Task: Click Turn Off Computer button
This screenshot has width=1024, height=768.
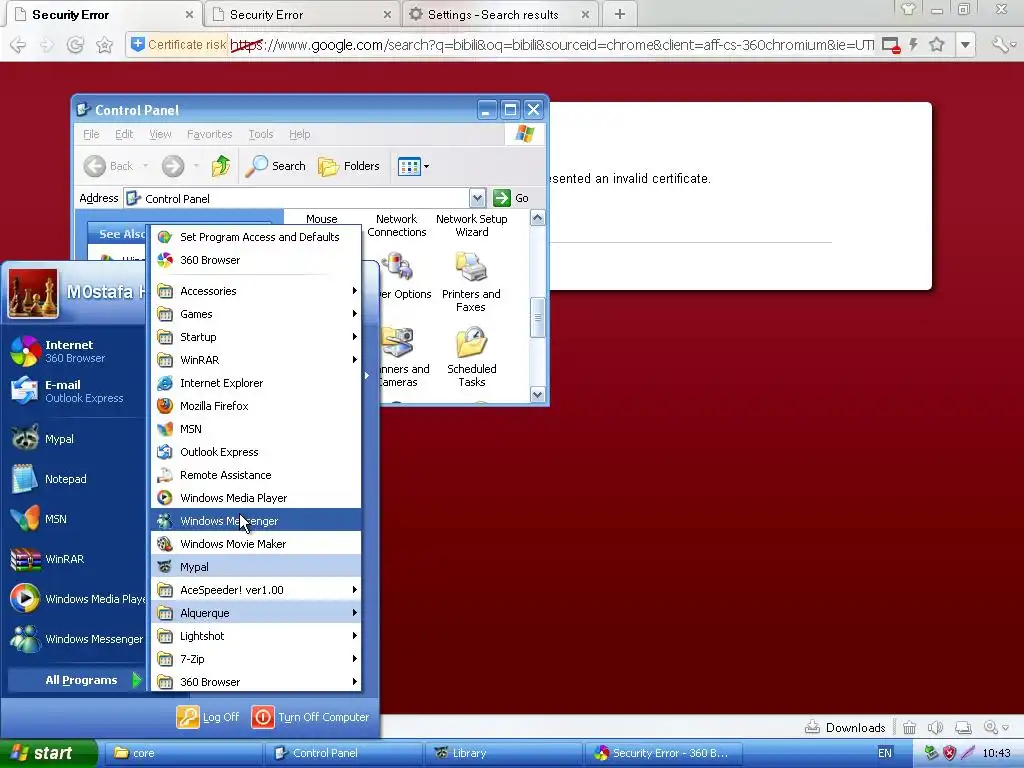Action: (x=311, y=716)
